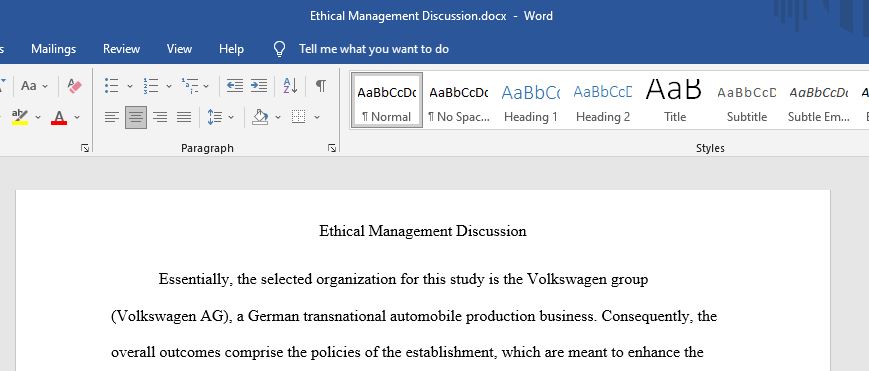
Task: Open the Mailings tab
Action: [53, 49]
